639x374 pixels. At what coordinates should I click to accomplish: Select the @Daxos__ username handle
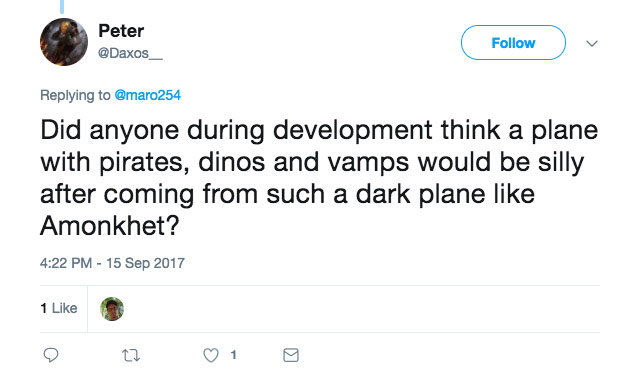[x=130, y=53]
